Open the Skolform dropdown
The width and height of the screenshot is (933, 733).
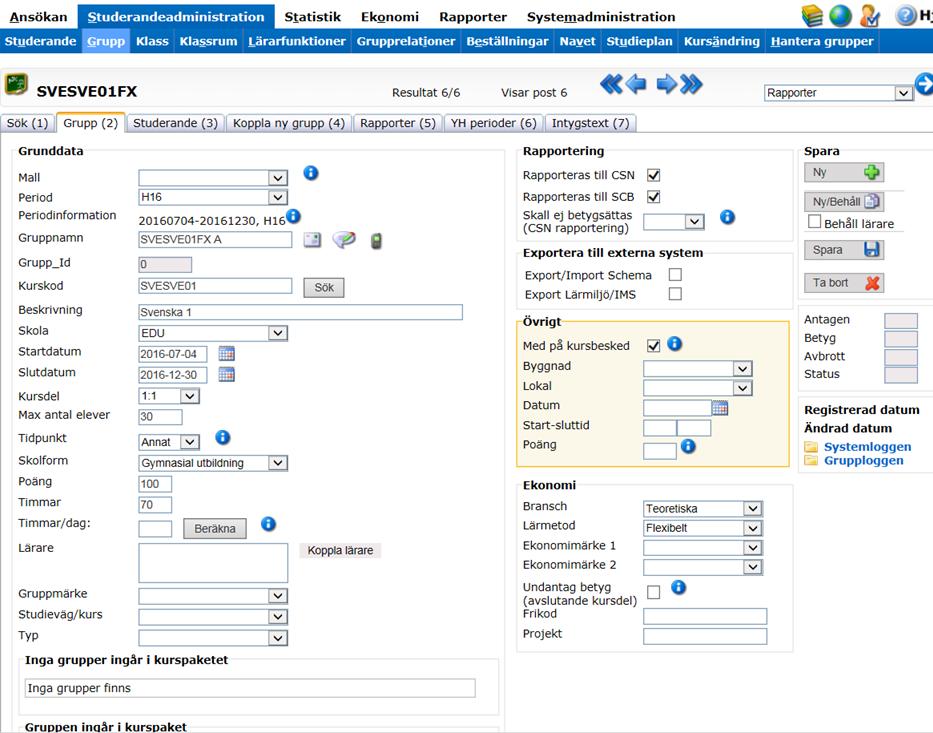[213, 463]
